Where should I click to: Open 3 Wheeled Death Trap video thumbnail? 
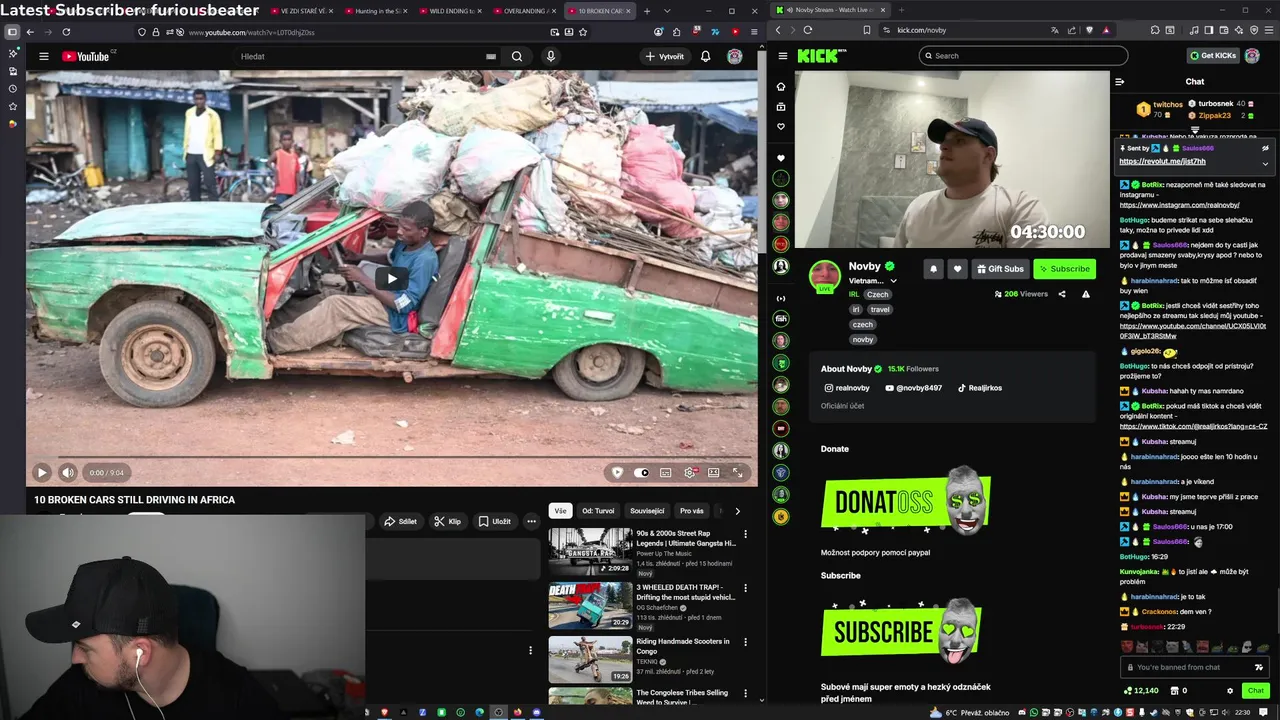pos(590,605)
